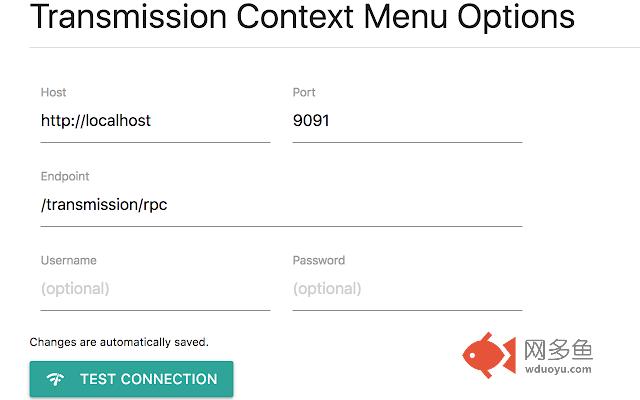
Task: Click the Endpoint field label
Action: tap(65, 176)
